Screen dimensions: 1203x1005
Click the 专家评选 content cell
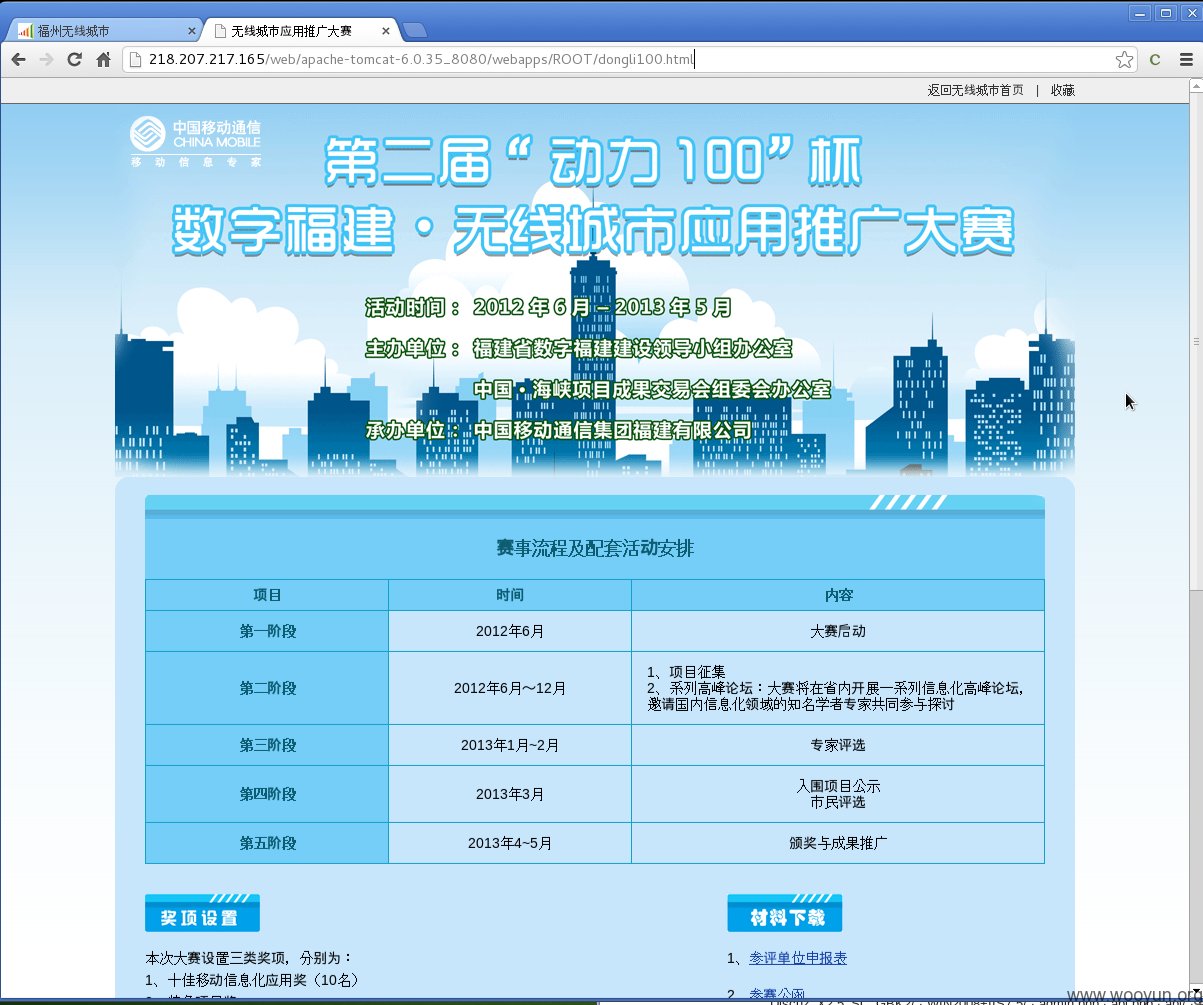(838, 745)
